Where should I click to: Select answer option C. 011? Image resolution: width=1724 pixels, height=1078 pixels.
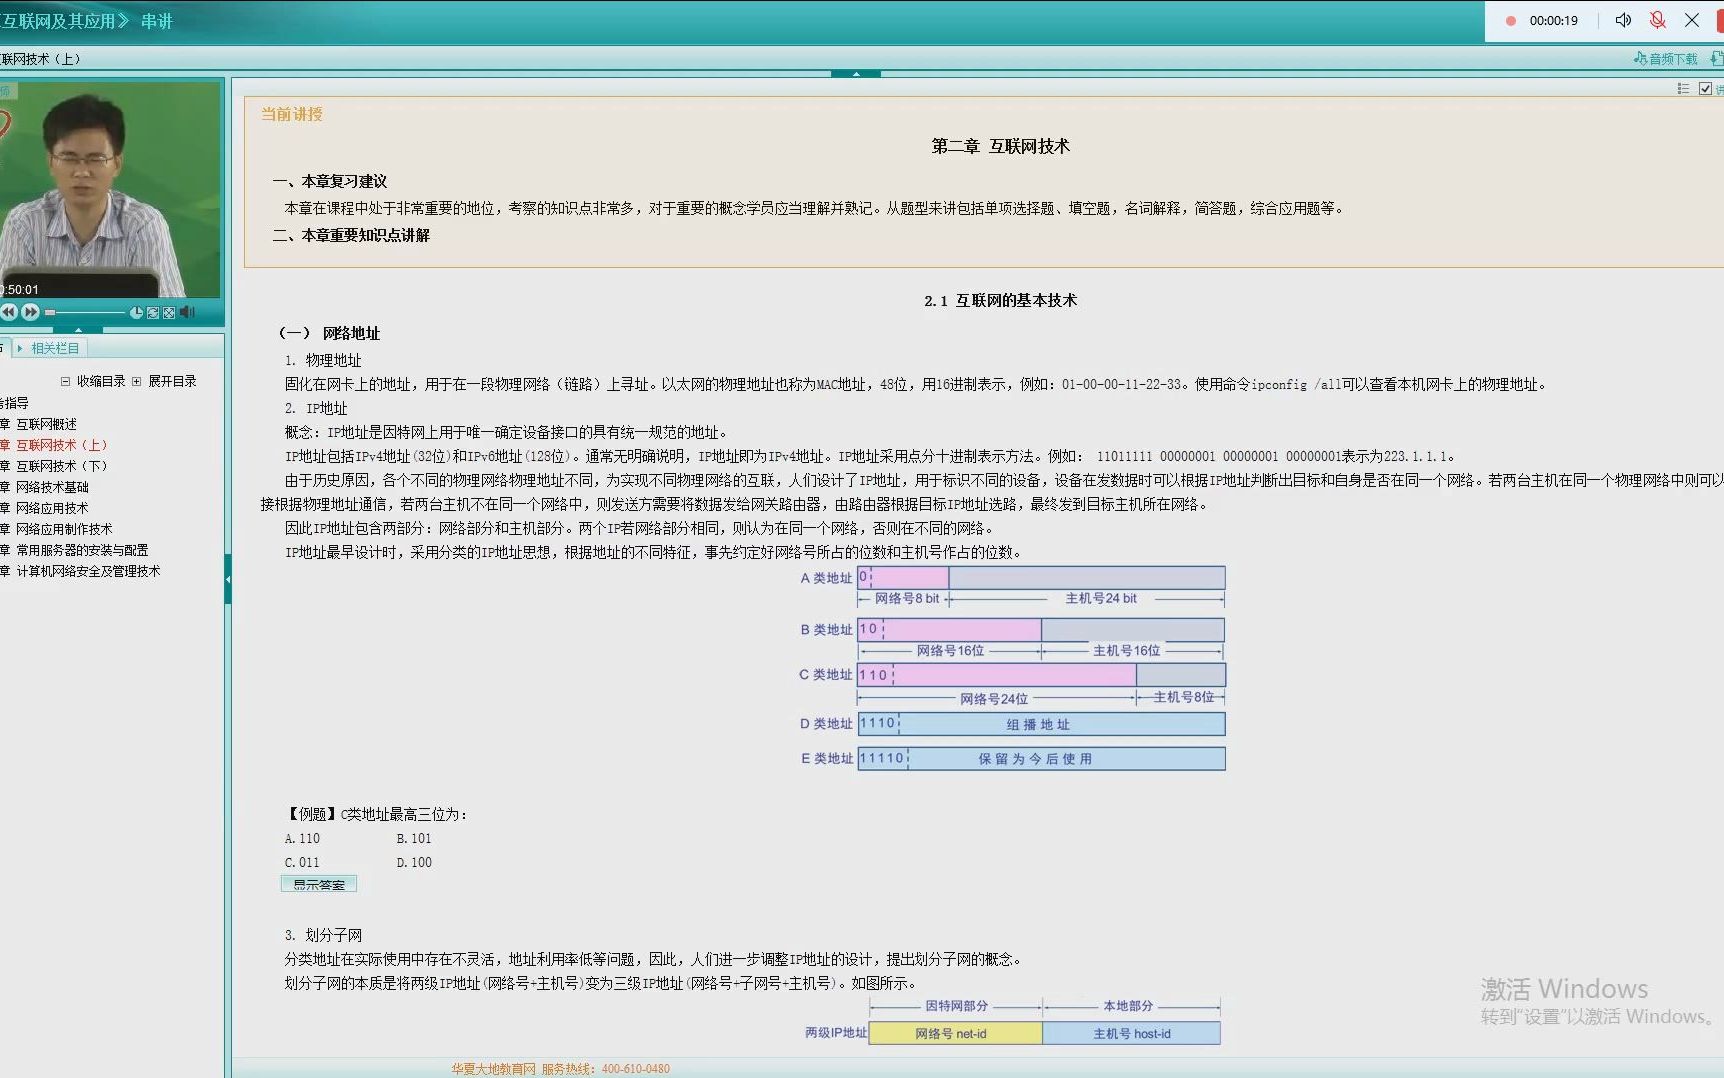coord(302,863)
